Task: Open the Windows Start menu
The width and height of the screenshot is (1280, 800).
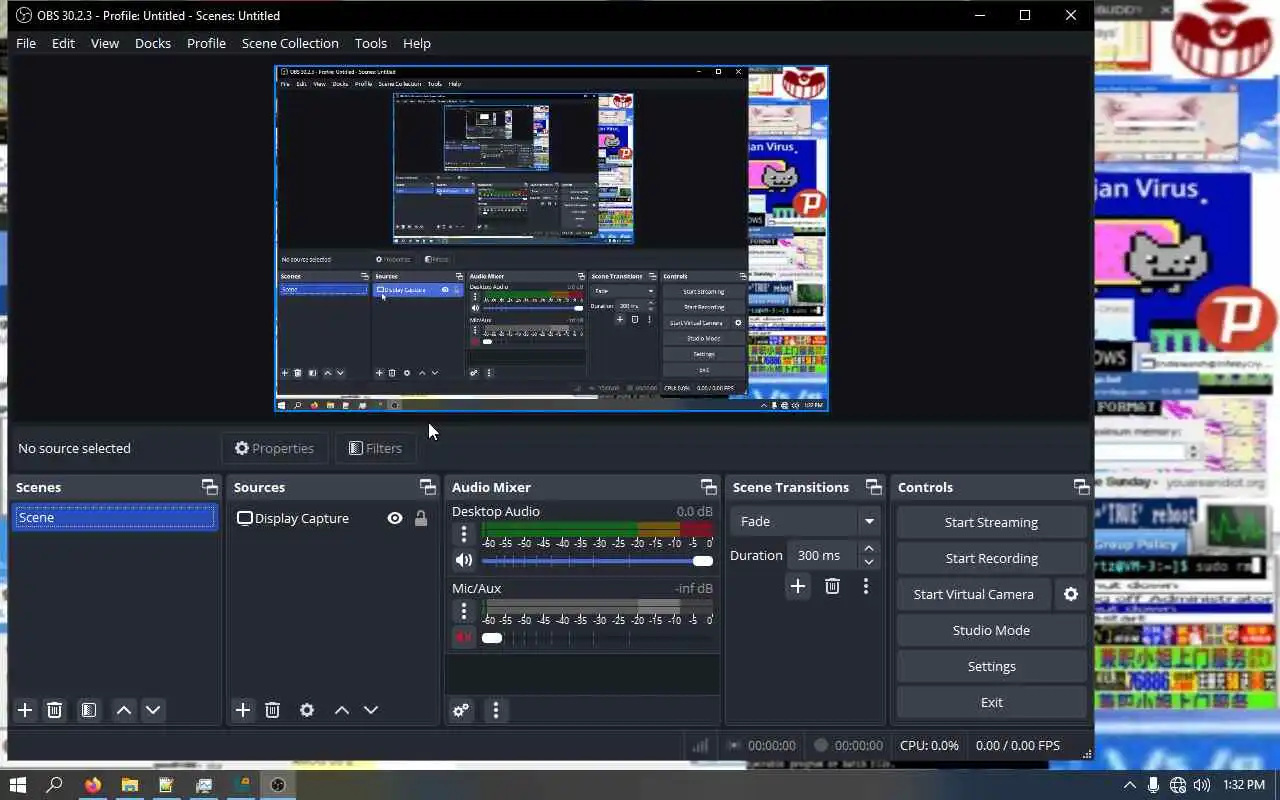Action: tap(17, 785)
